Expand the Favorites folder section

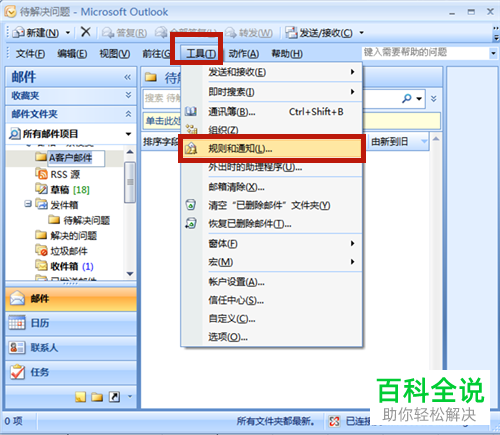(x=128, y=95)
